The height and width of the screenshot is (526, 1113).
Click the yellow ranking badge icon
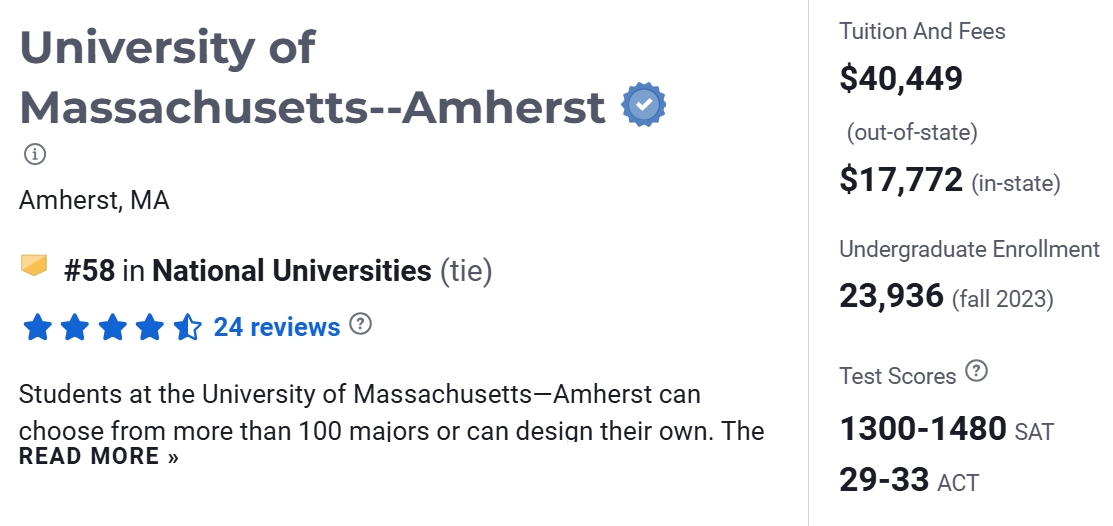click(x=35, y=266)
